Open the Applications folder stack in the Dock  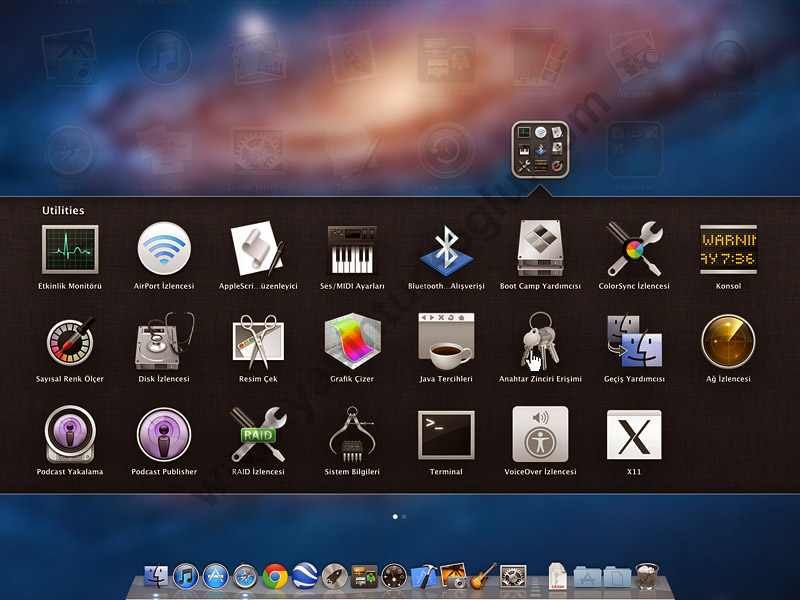pos(587,577)
